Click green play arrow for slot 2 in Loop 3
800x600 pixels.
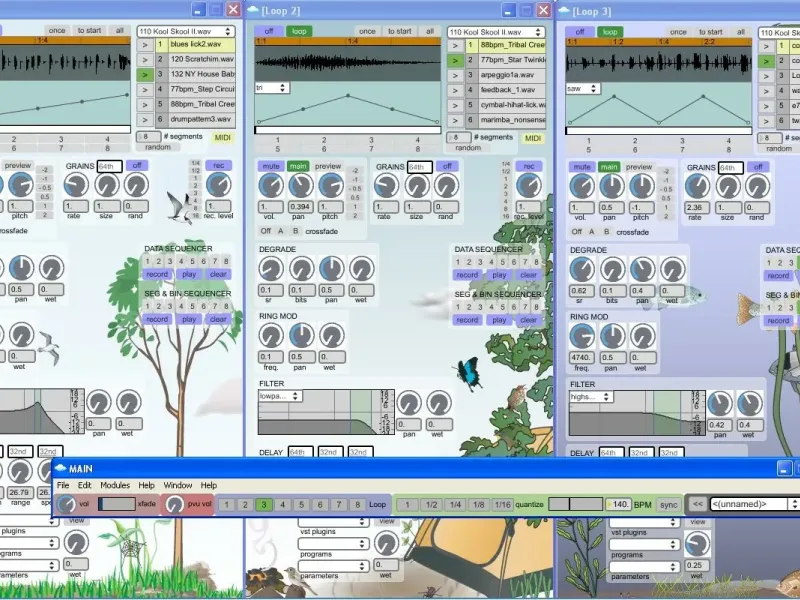point(765,61)
